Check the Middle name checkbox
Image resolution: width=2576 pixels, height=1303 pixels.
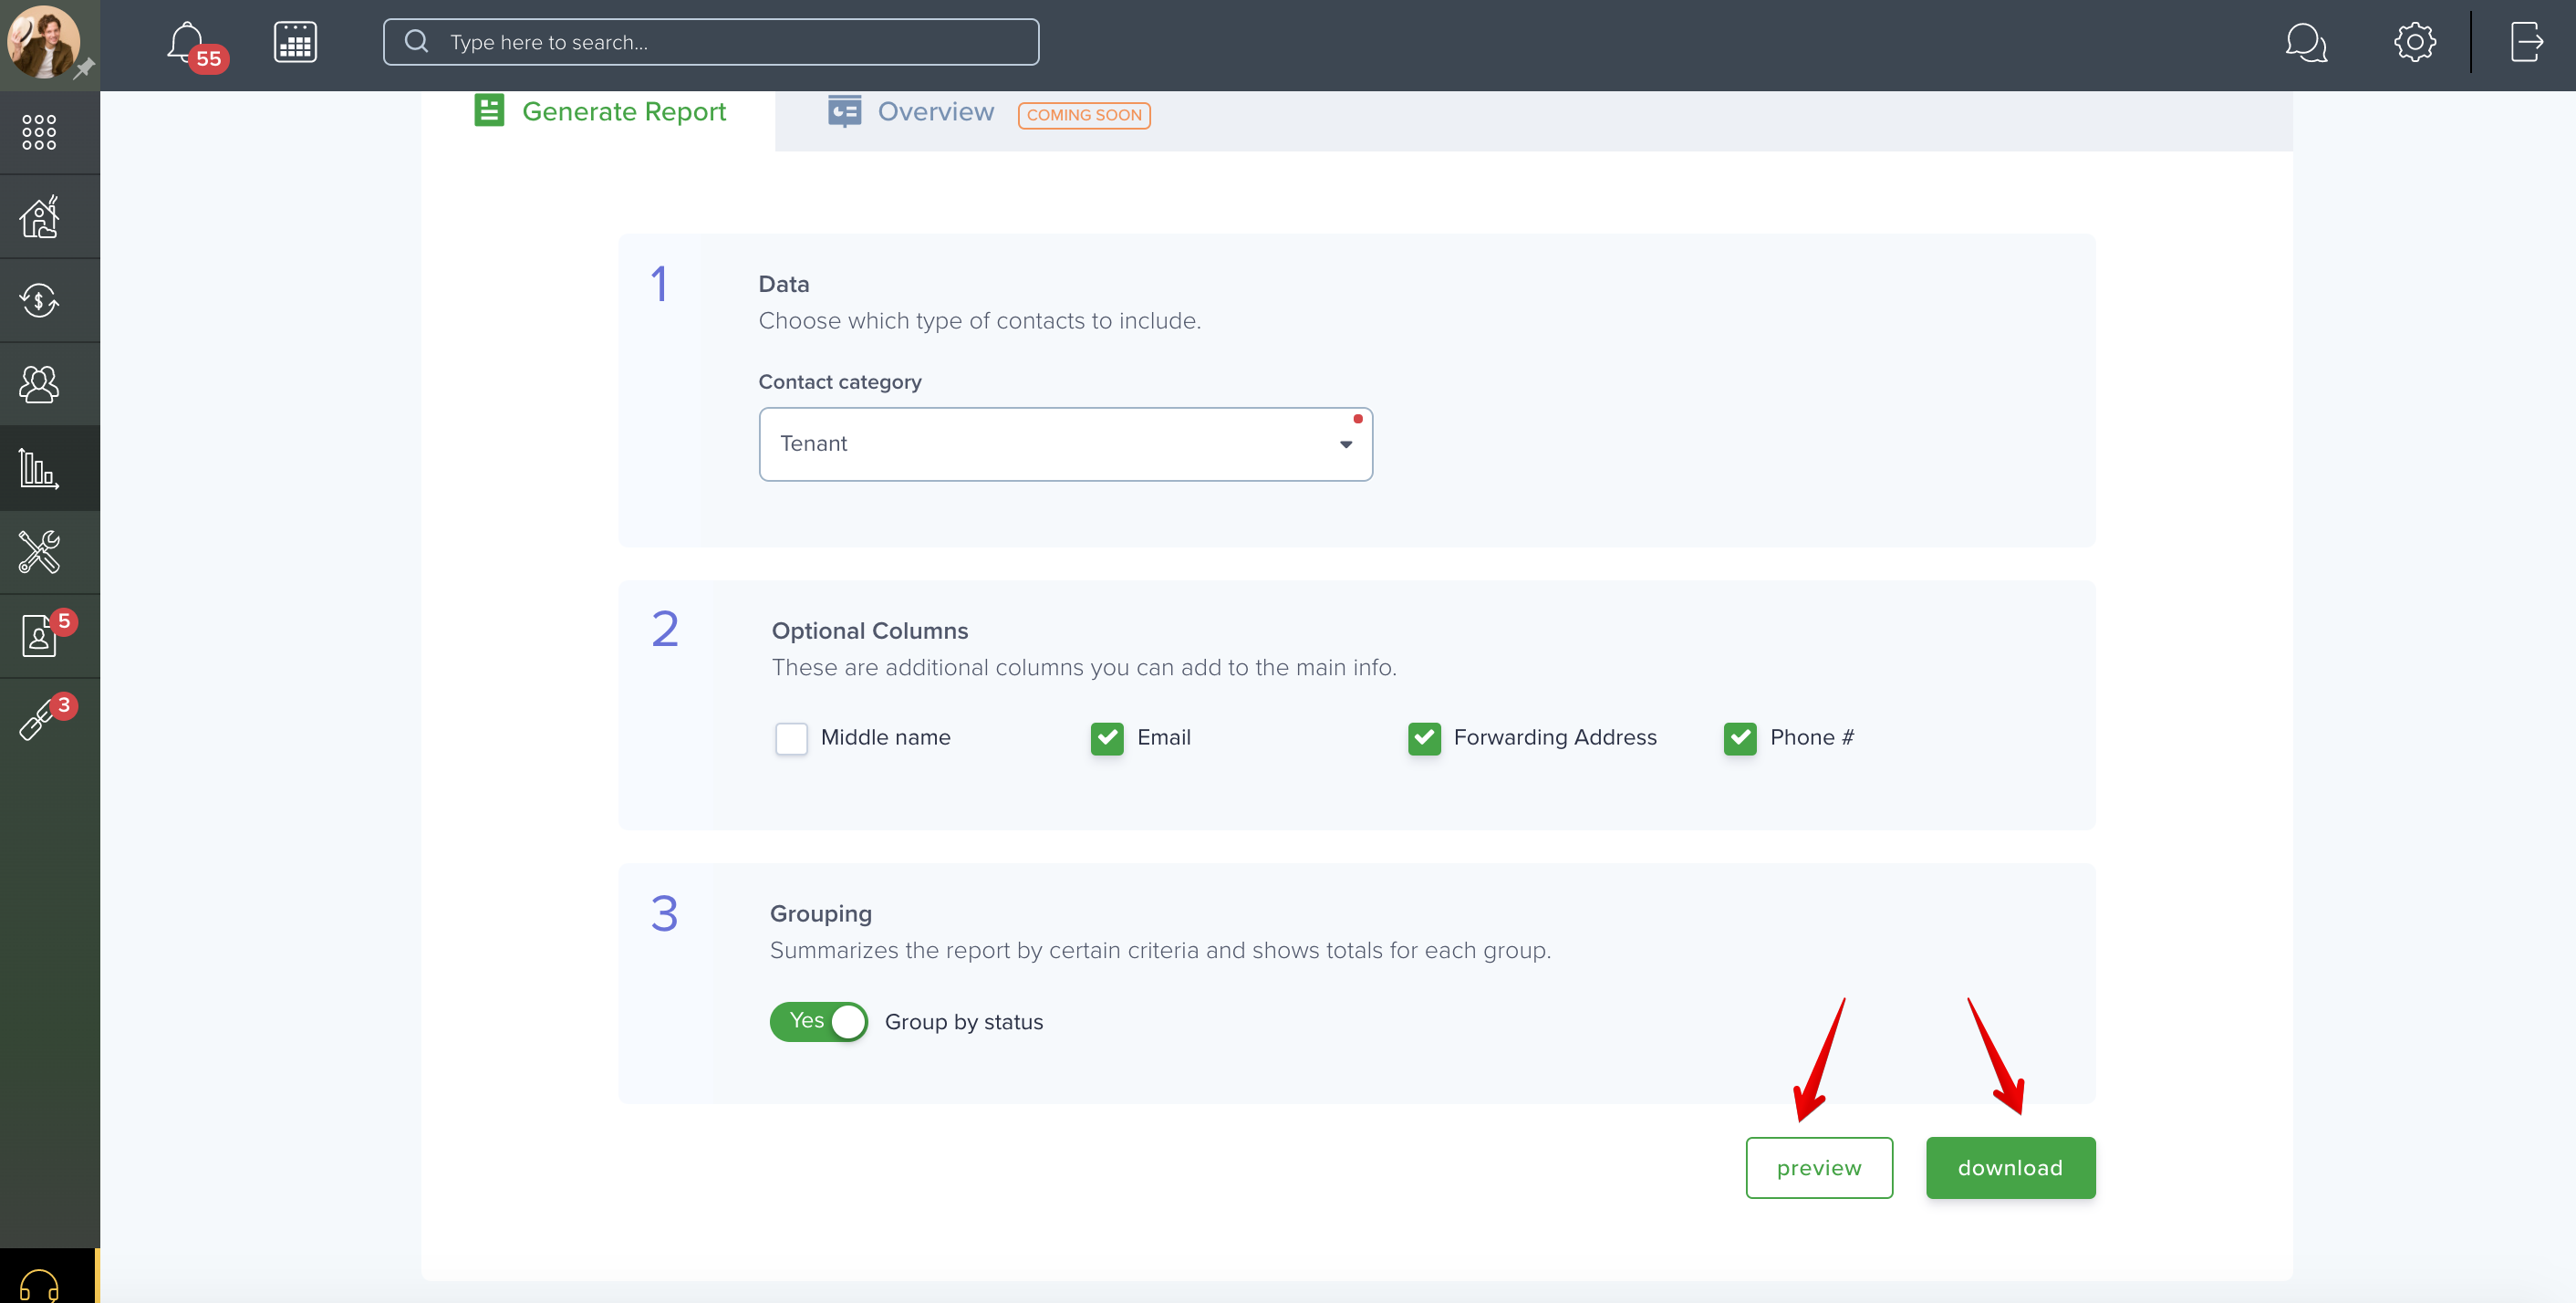coord(791,738)
